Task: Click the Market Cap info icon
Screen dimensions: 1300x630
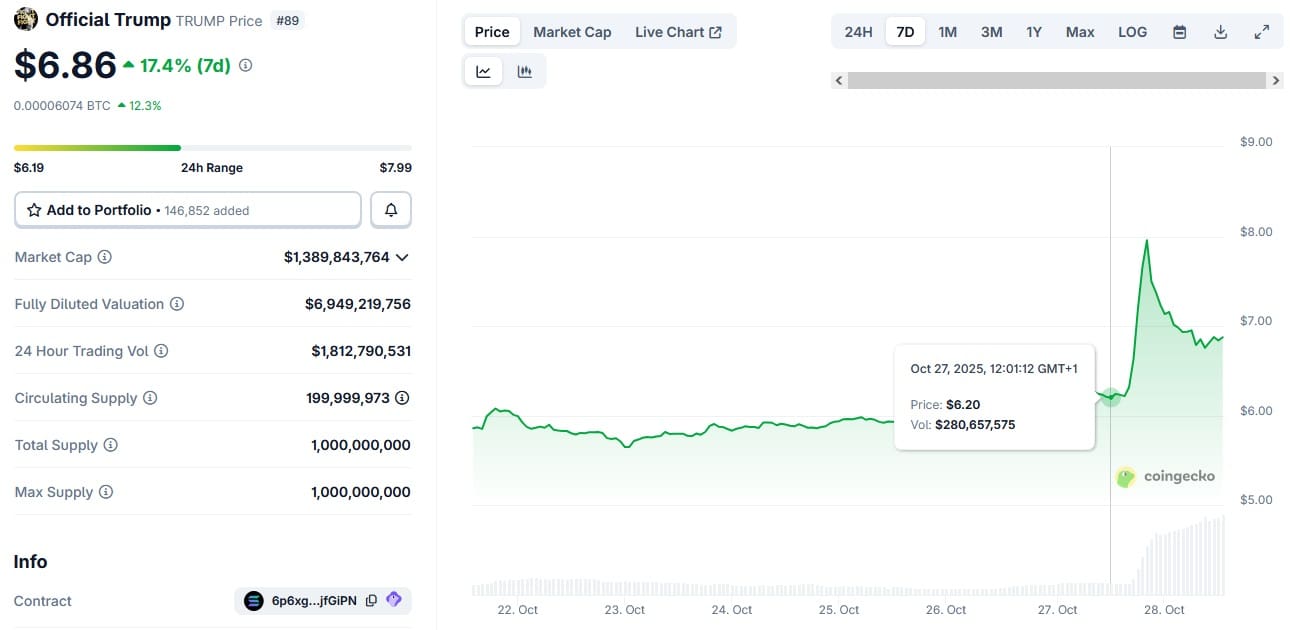Action: (x=104, y=257)
